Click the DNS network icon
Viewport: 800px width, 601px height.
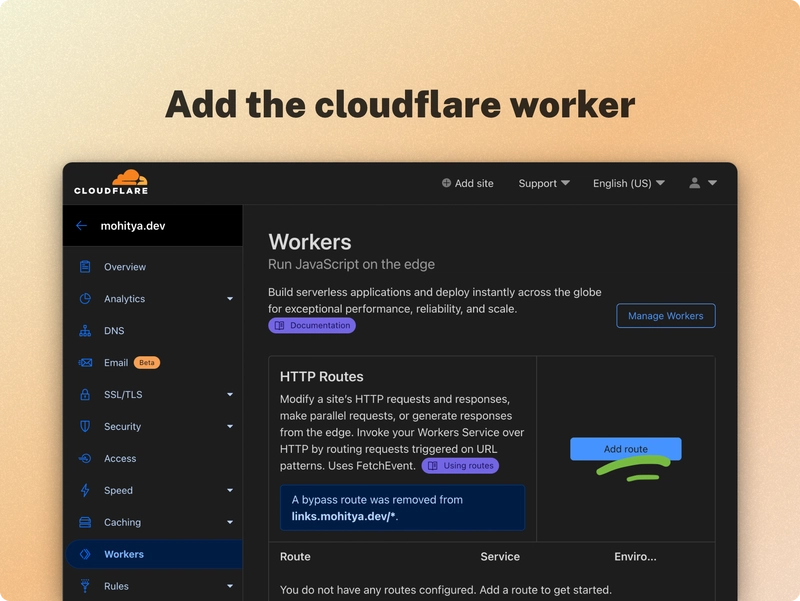click(85, 331)
